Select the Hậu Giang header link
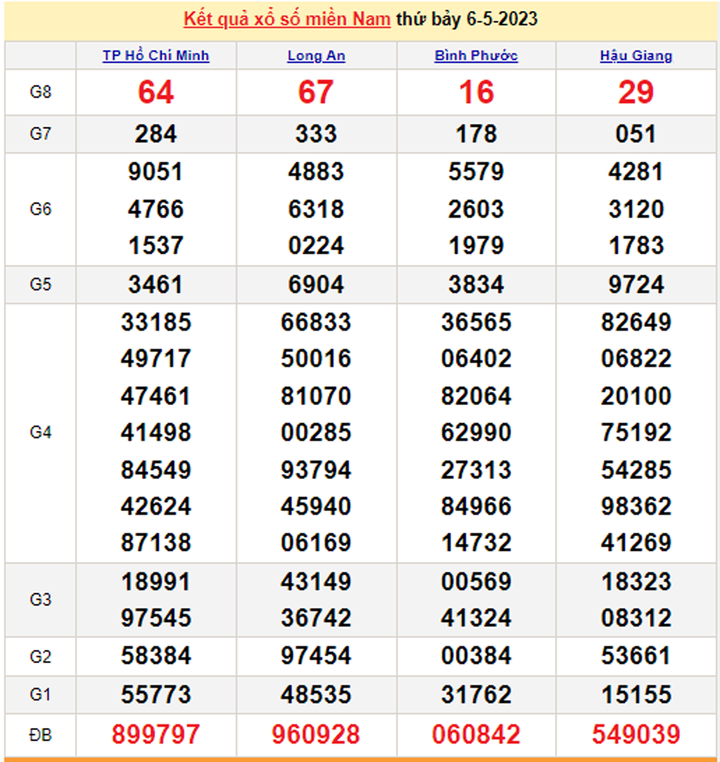This screenshot has width=720, height=762. pyautogui.click(x=636, y=56)
